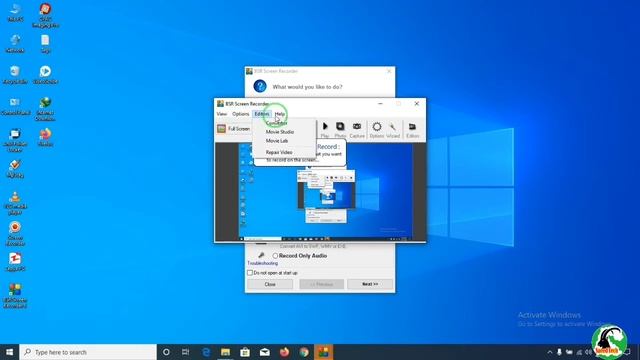640x360 pixels.
Task: Open the Editors toolbar icon
Action: 412,130
